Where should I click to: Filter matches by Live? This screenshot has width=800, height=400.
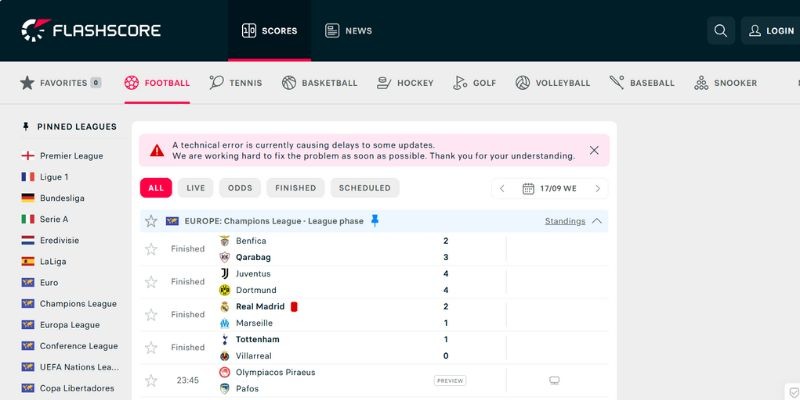pos(195,188)
